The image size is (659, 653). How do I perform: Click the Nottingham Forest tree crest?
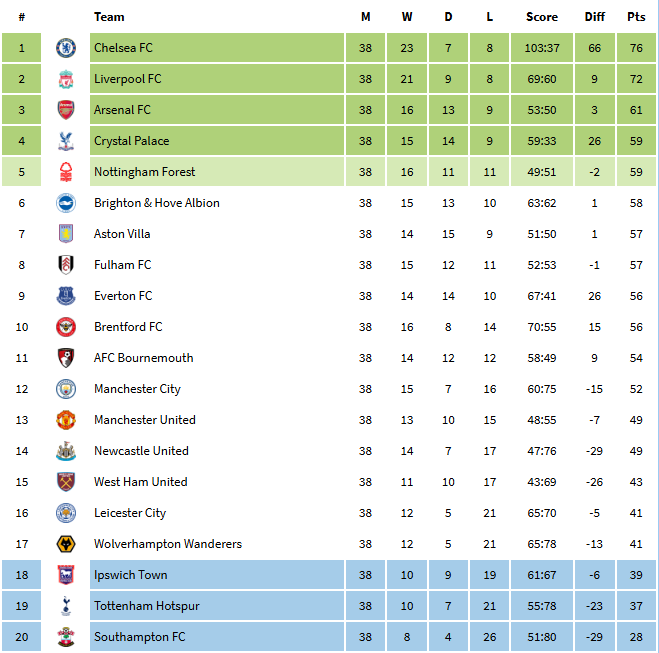point(66,172)
